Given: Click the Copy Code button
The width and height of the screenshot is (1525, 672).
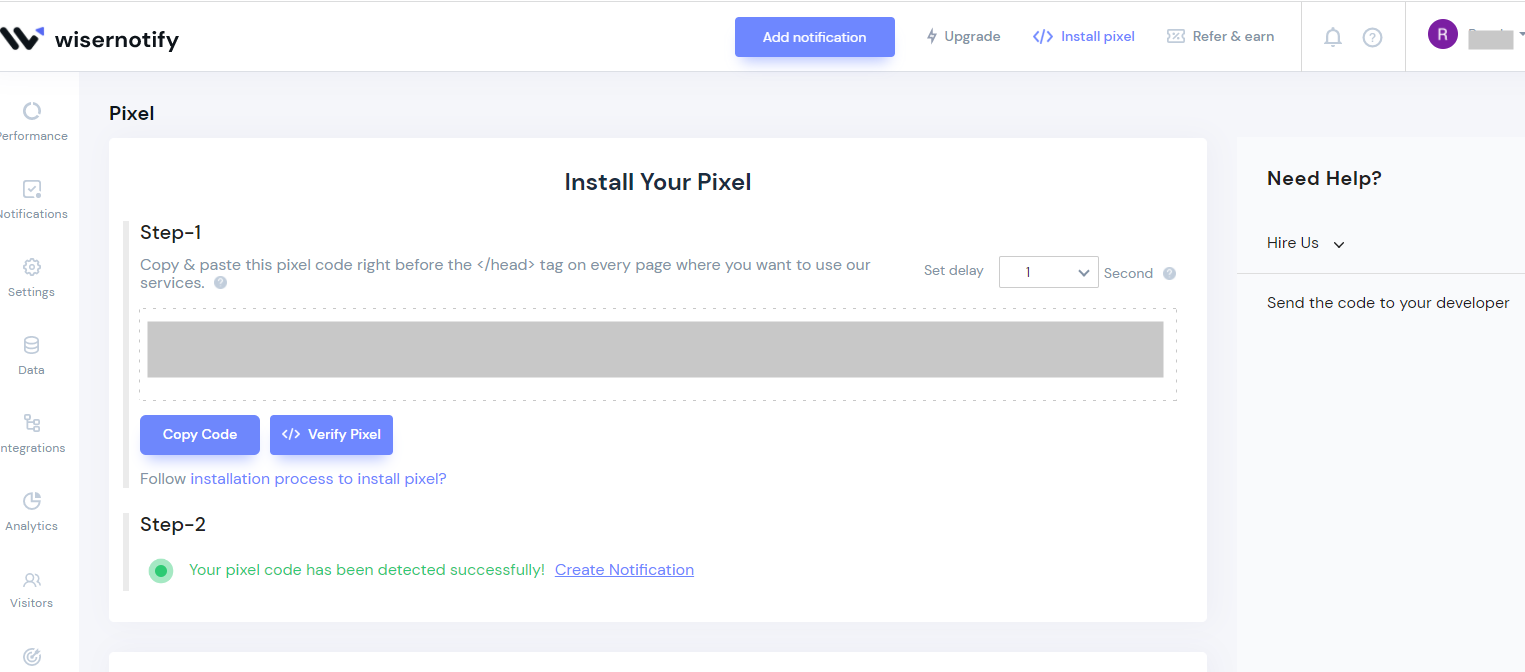Looking at the screenshot, I should coord(199,434).
